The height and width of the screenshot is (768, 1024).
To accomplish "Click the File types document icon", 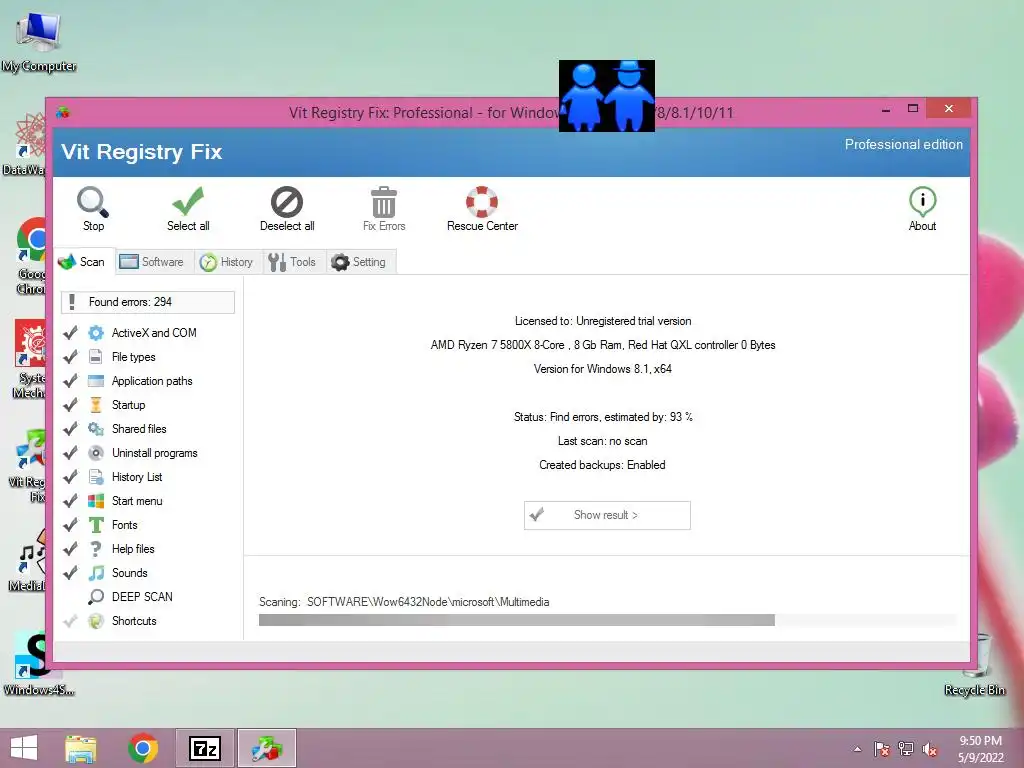I will pos(96,357).
